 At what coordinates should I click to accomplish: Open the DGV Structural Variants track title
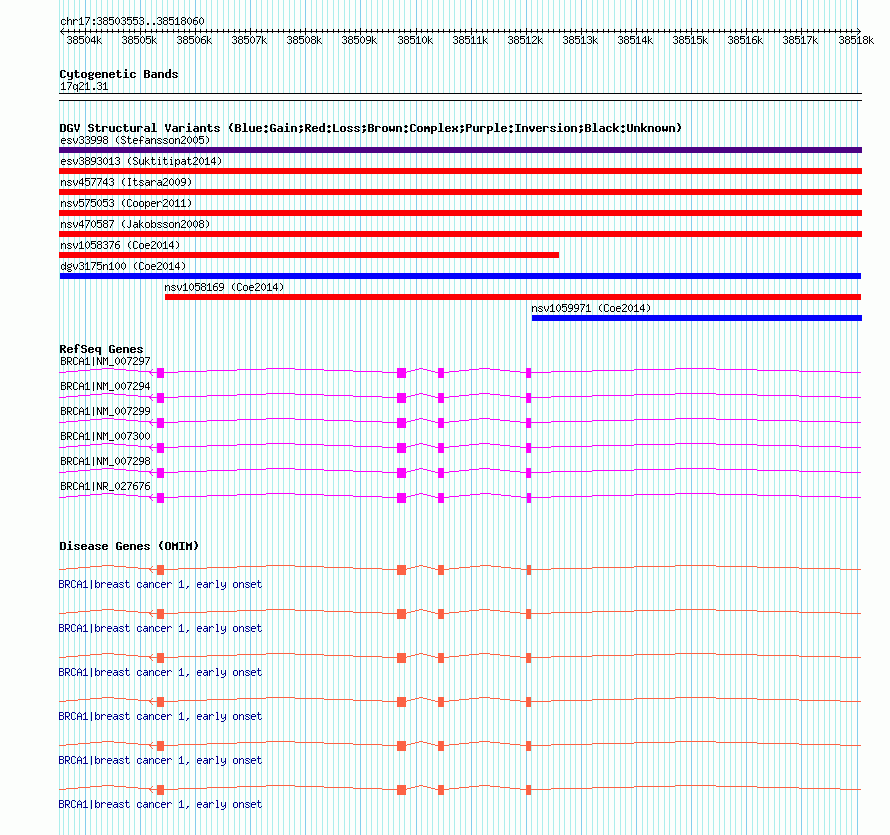click(x=370, y=128)
